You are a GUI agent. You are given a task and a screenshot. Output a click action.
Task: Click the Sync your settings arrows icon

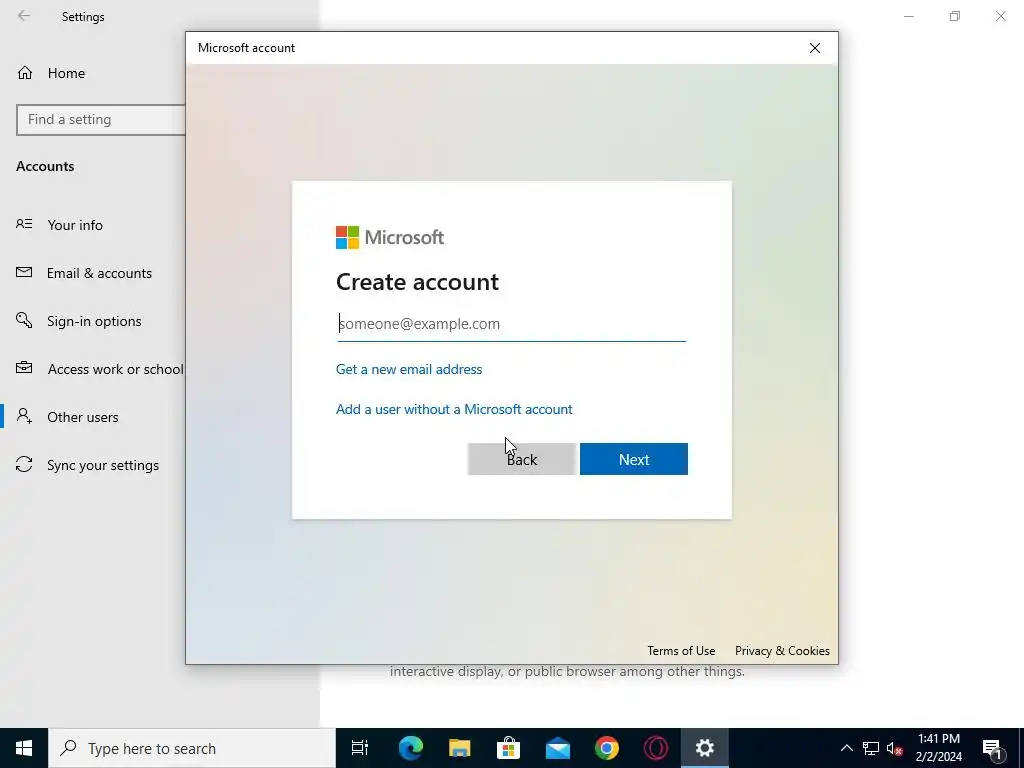24,464
